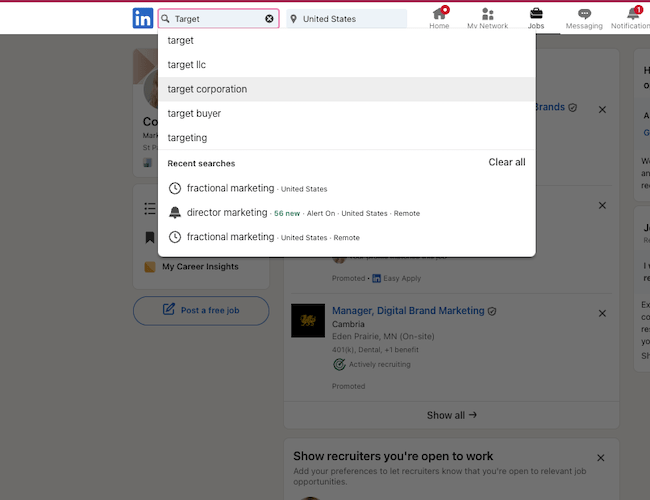Click the Post a free job button

tap(201, 311)
